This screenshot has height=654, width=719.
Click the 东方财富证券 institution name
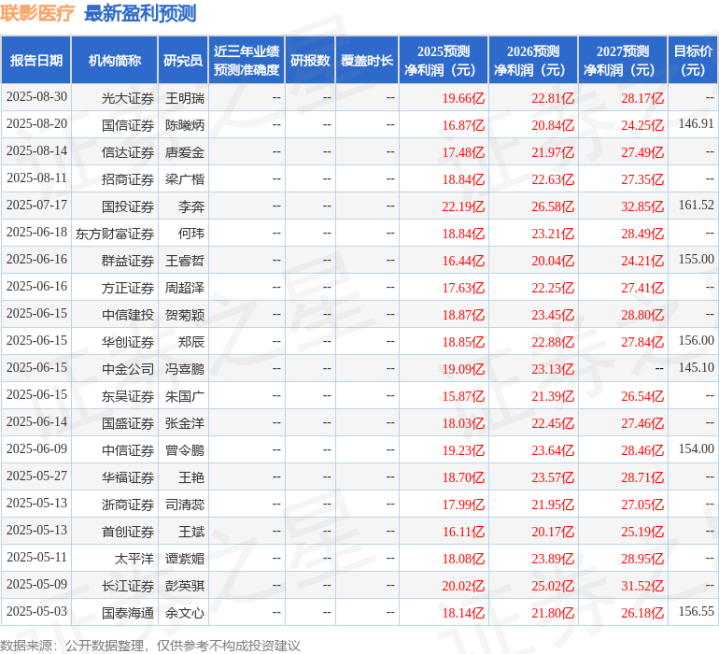tap(114, 233)
